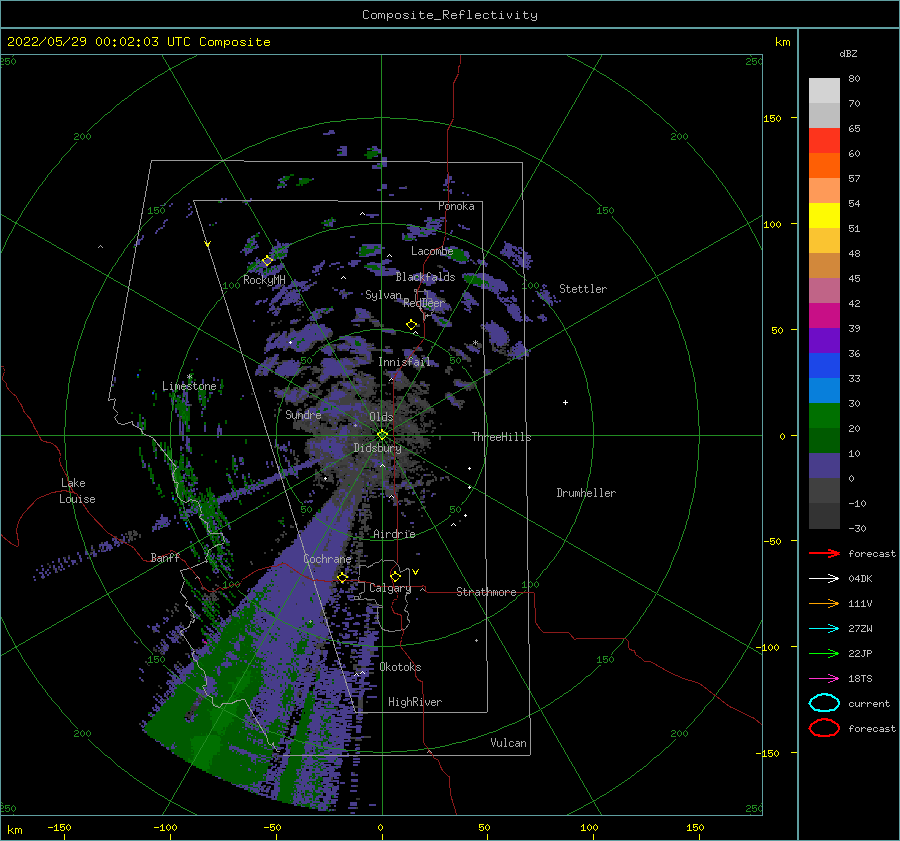Click the ThreeHills town label
Viewport: 900px width, 841px height.
pos(501,437)
